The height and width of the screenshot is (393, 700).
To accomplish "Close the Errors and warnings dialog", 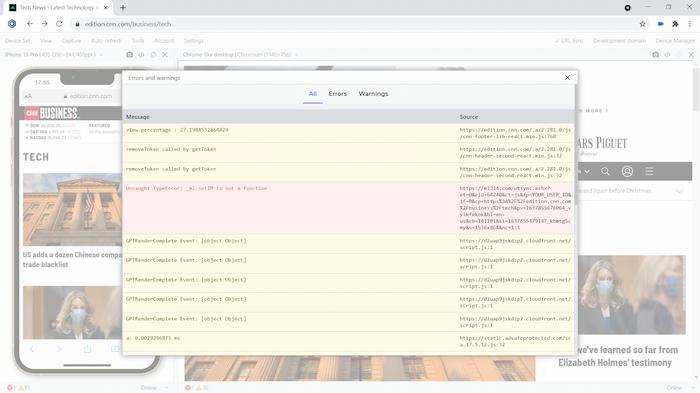I will point(567,77).
